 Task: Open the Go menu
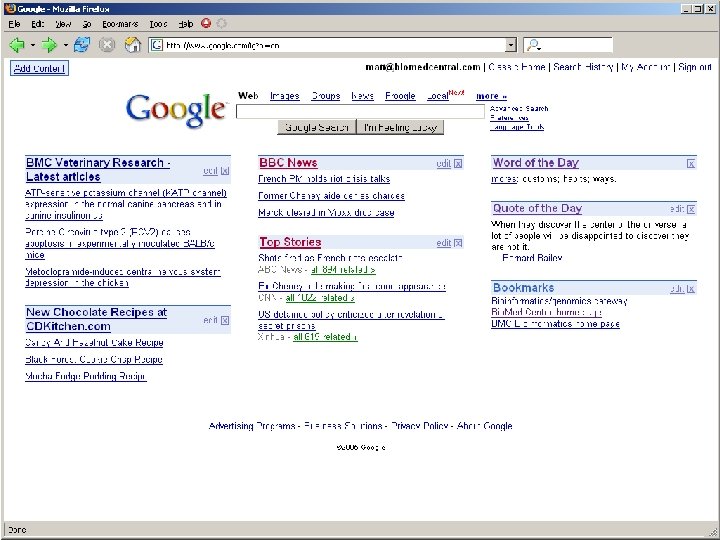point(87,24)
